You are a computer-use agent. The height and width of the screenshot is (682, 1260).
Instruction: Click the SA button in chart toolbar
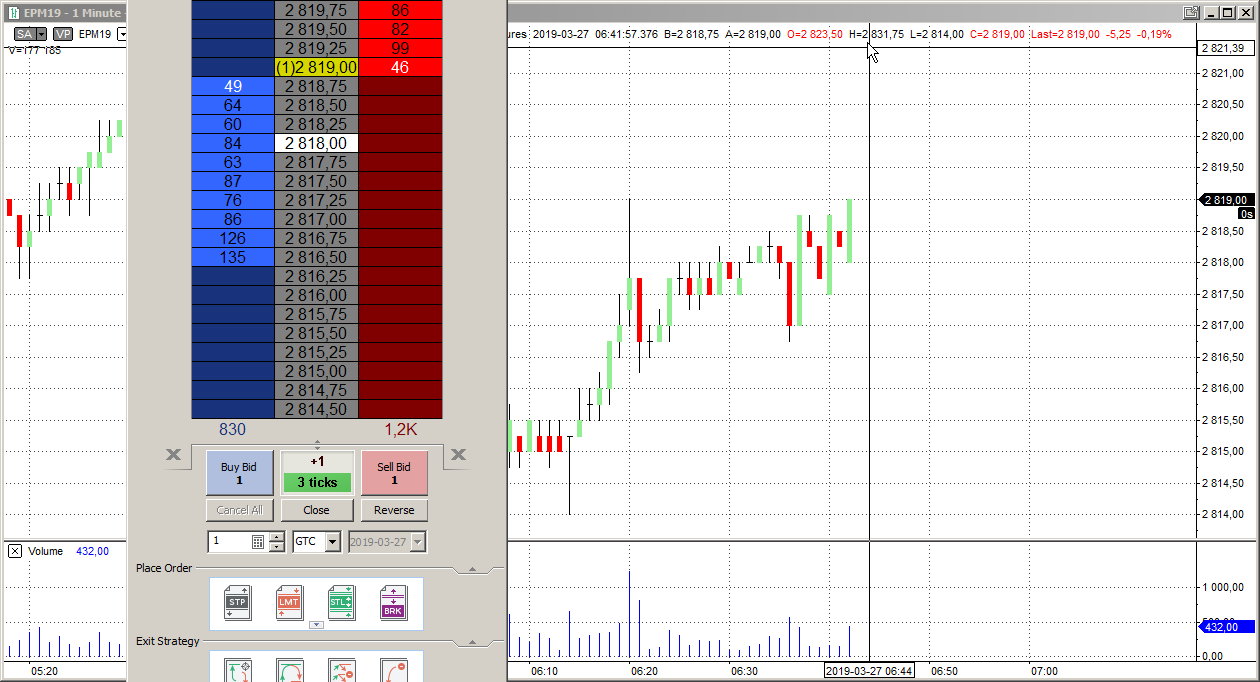point(25,34)
